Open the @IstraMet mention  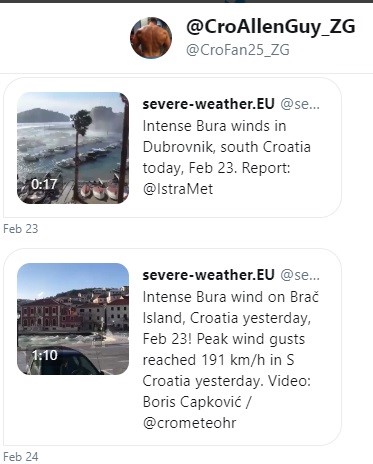(178, 189)
